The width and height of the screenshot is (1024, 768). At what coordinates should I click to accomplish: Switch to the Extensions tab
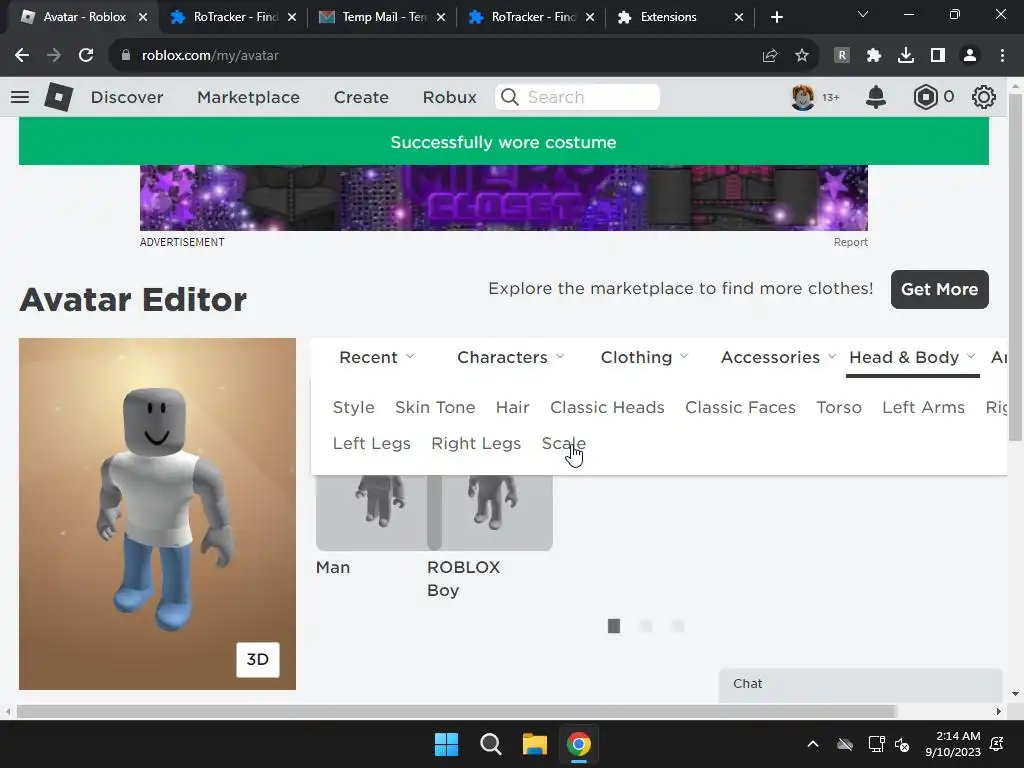(x=679, y=17)
